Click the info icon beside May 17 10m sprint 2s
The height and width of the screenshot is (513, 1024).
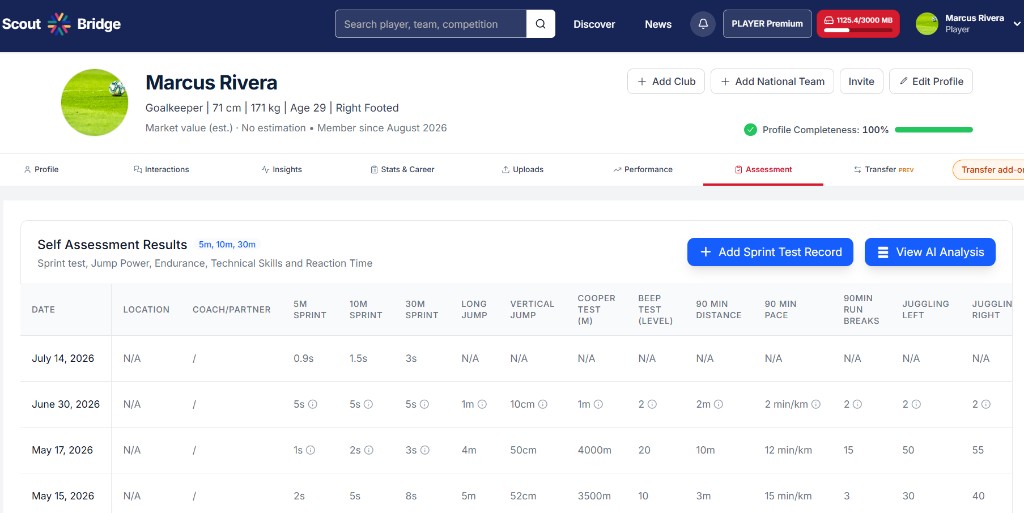pos(368,450)
